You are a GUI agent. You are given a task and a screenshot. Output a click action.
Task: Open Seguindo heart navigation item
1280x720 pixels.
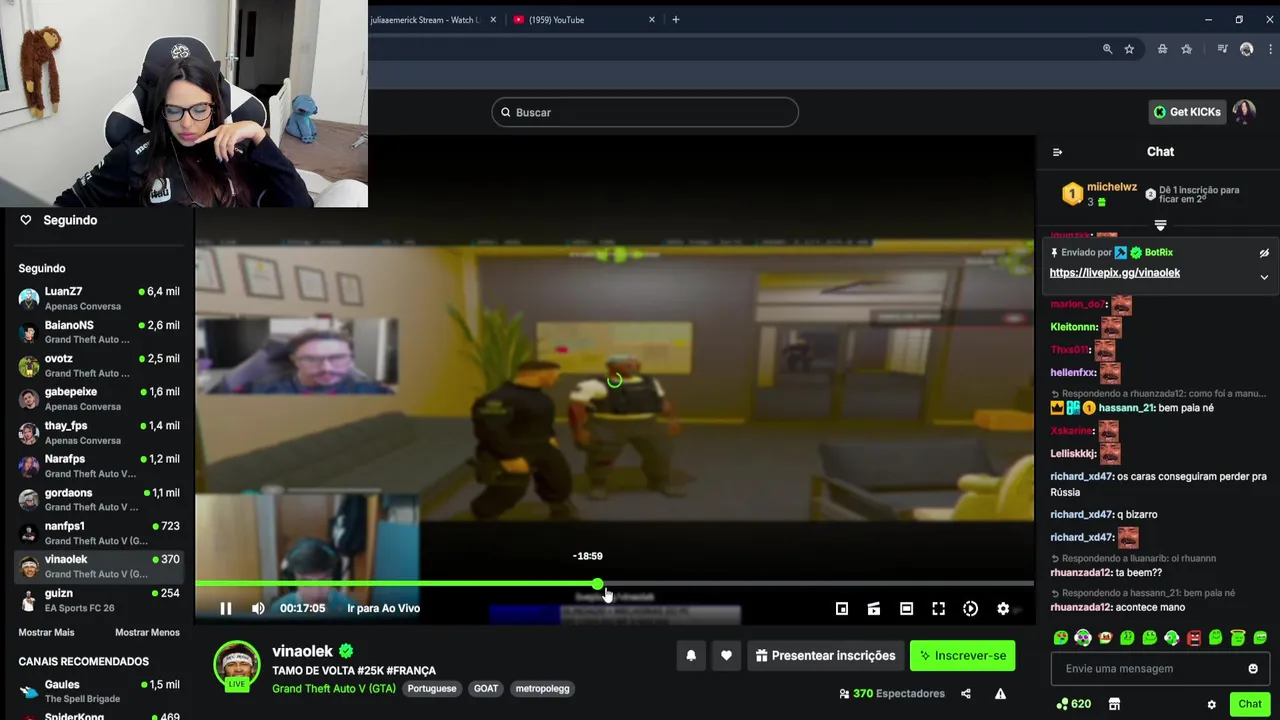[x=60, y=220]
